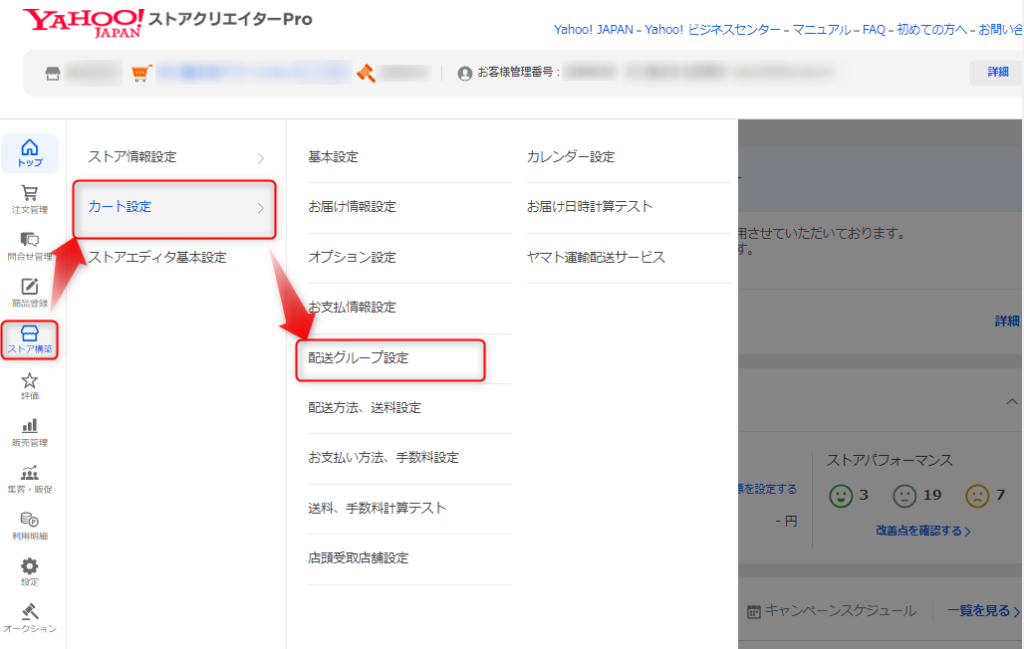Select ストアエディタ基本設定 menu item
The width and height of the screenshot is (1024, 649).
click(x=157, y=257)
